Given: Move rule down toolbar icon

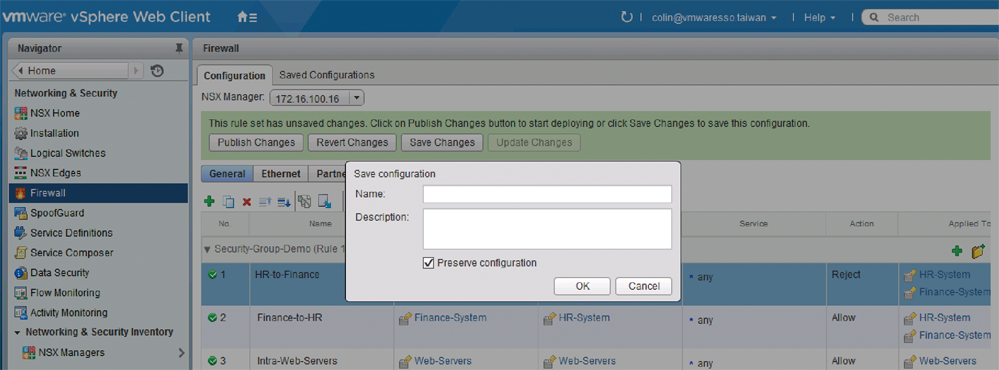Looking at the screenshot, I should pos(284,202).
